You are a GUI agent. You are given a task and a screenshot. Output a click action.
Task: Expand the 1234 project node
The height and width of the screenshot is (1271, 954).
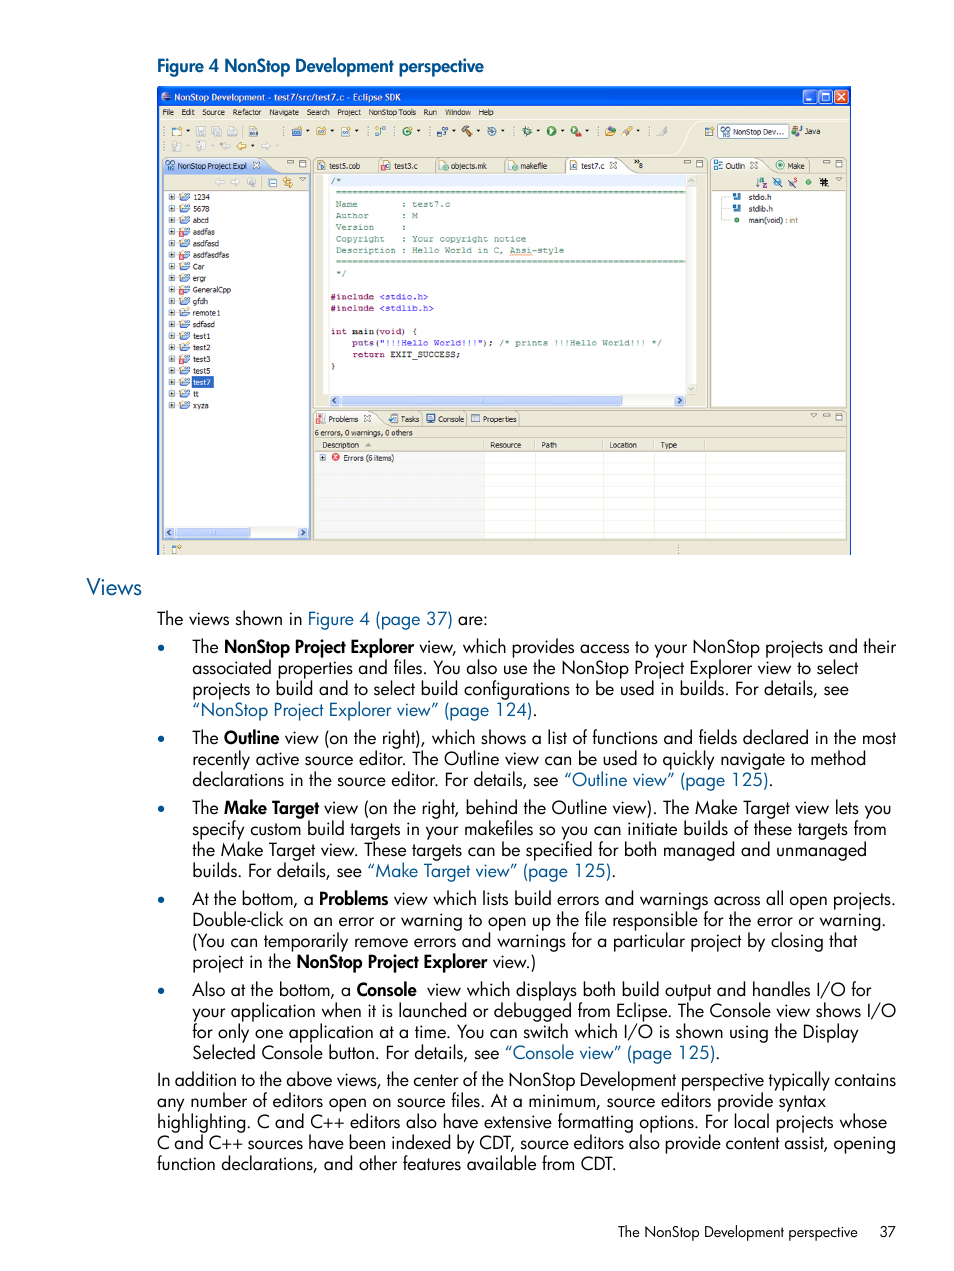(172, 197)
